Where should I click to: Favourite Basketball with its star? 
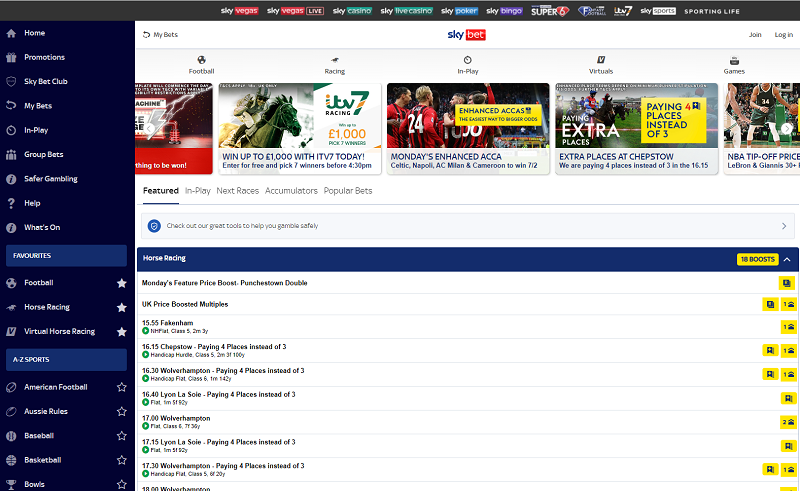[x=121, y=460]
